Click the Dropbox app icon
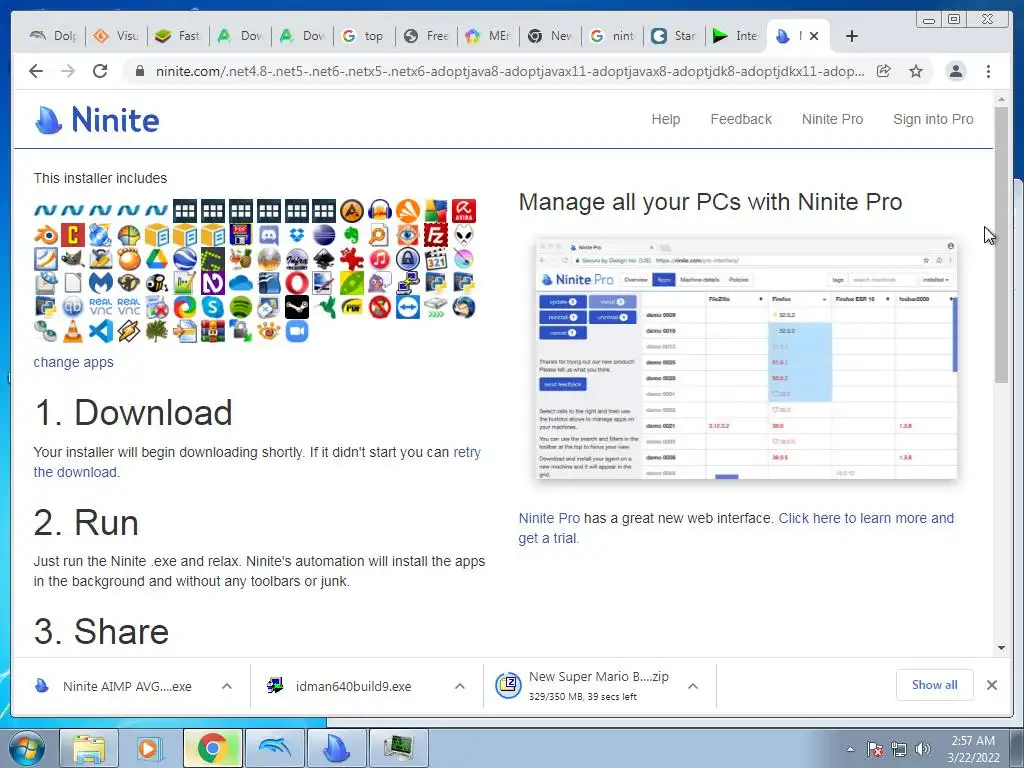This screenshot has height=768, width=1024. pyautogui.click(x=296, y=235)
